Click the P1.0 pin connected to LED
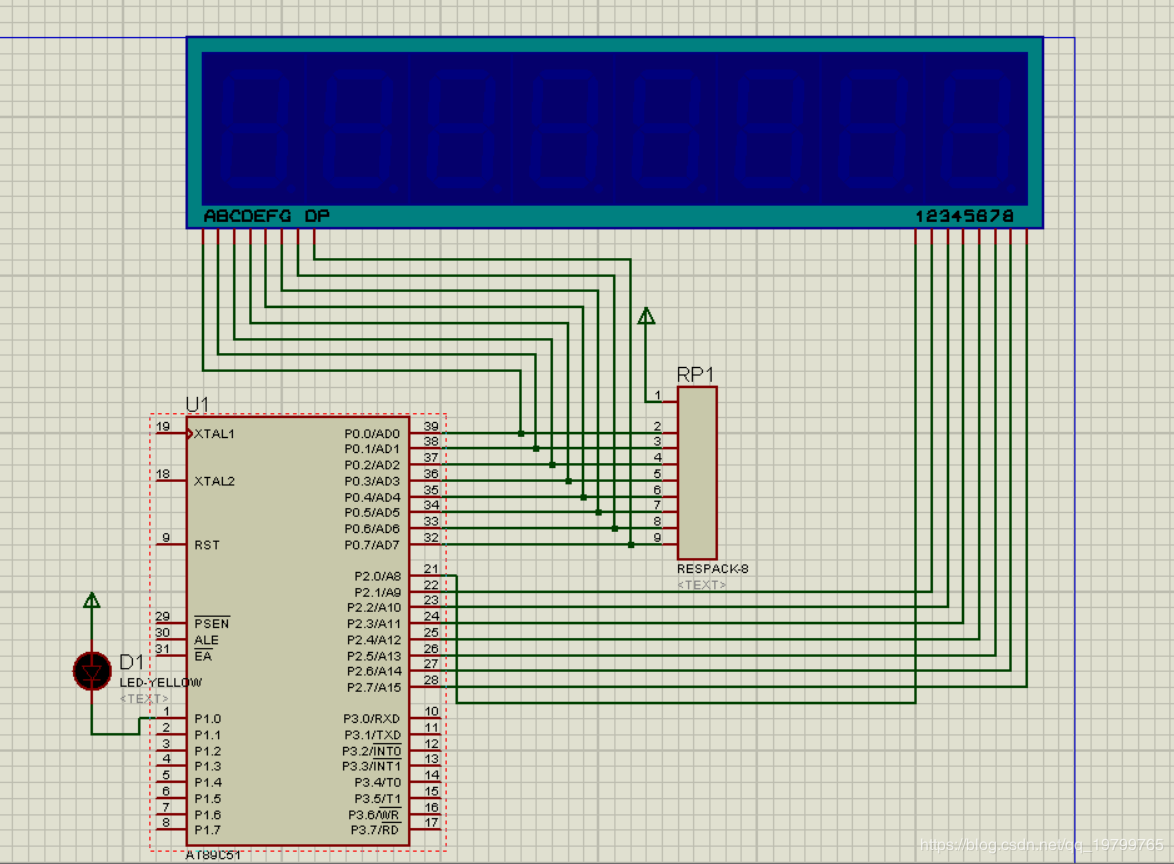1174x864 pixels. point(171,717)
